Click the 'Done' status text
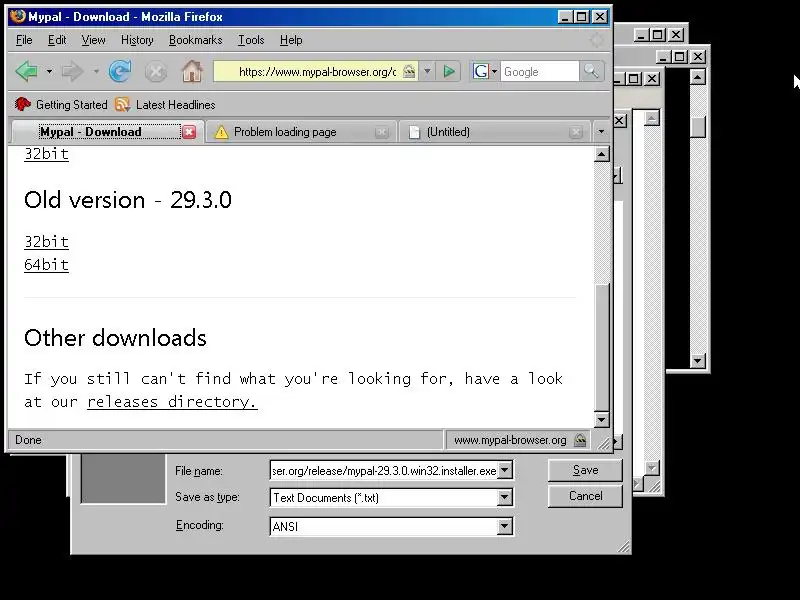 click(28, 440)
